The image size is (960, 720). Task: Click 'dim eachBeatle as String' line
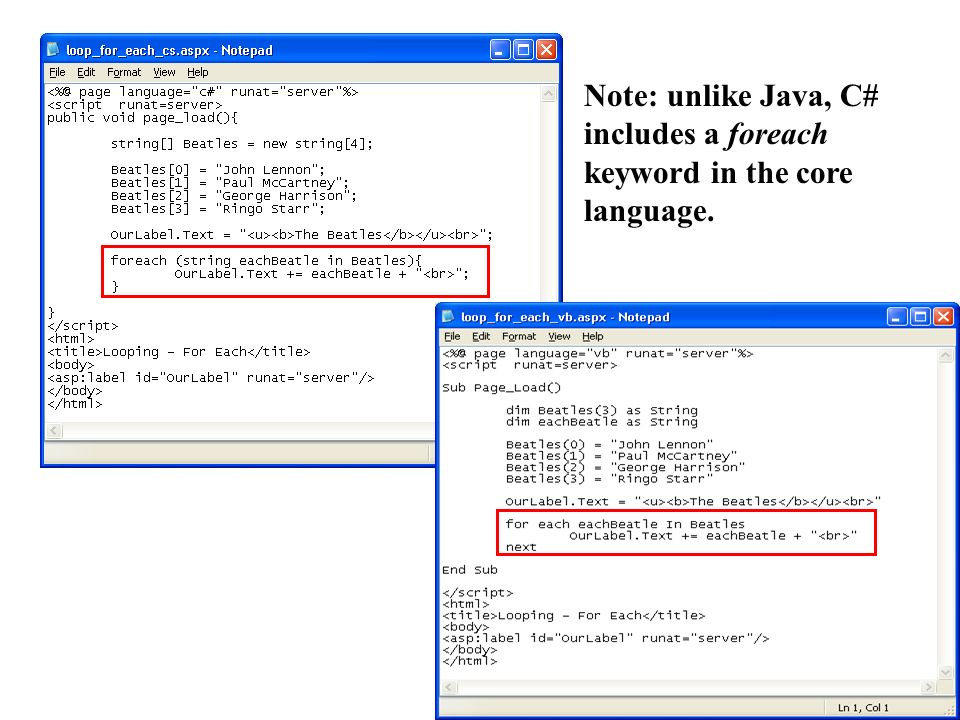click(601, 422)
